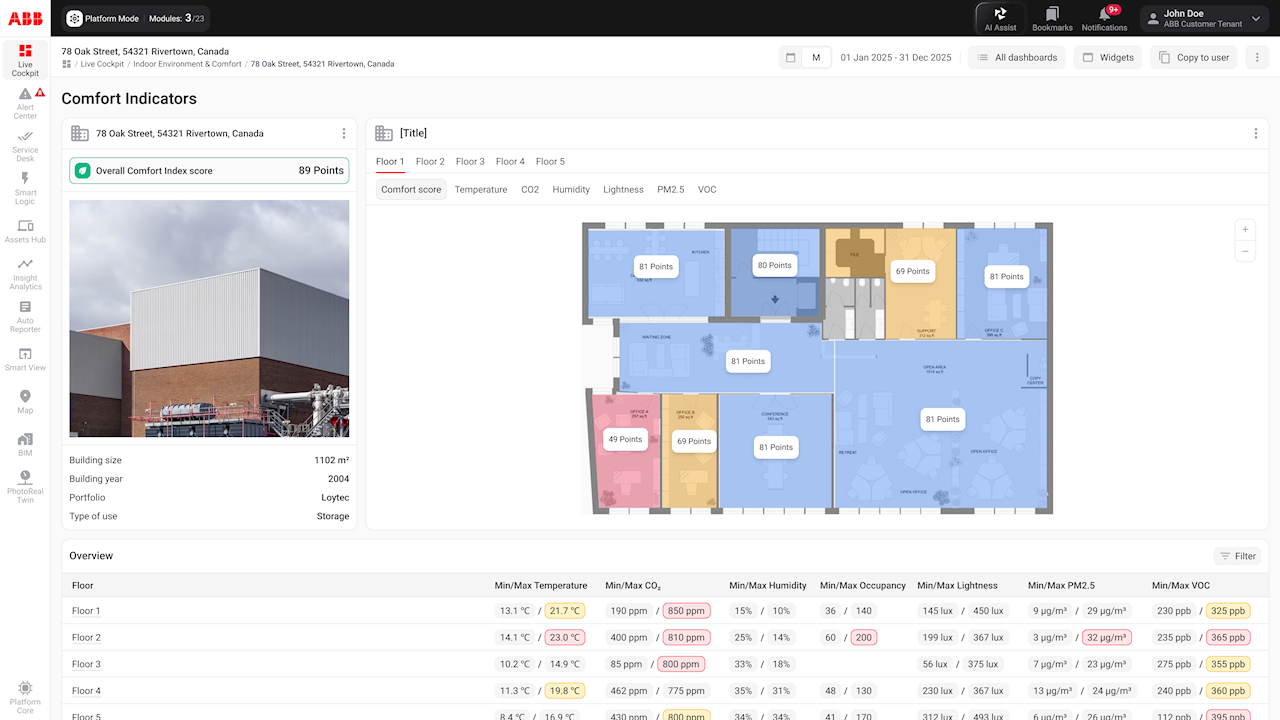The width and height of the screenshot is (1280, 720).
Task: Select CO2 metric
Action: pyautogui.click(x=530, y=189)
